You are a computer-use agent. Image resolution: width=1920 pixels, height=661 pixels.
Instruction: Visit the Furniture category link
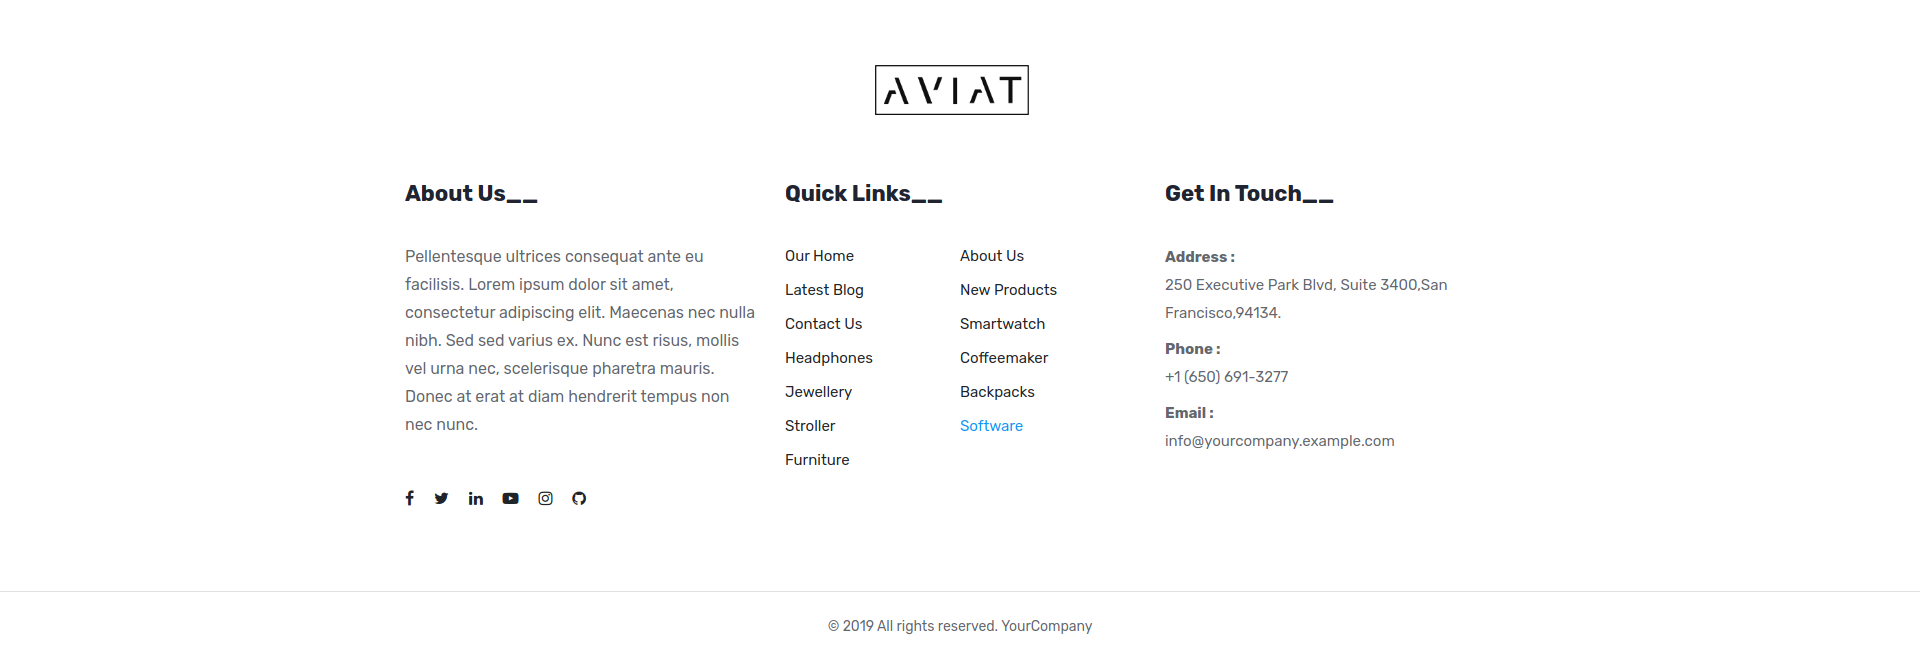[817, 460]
